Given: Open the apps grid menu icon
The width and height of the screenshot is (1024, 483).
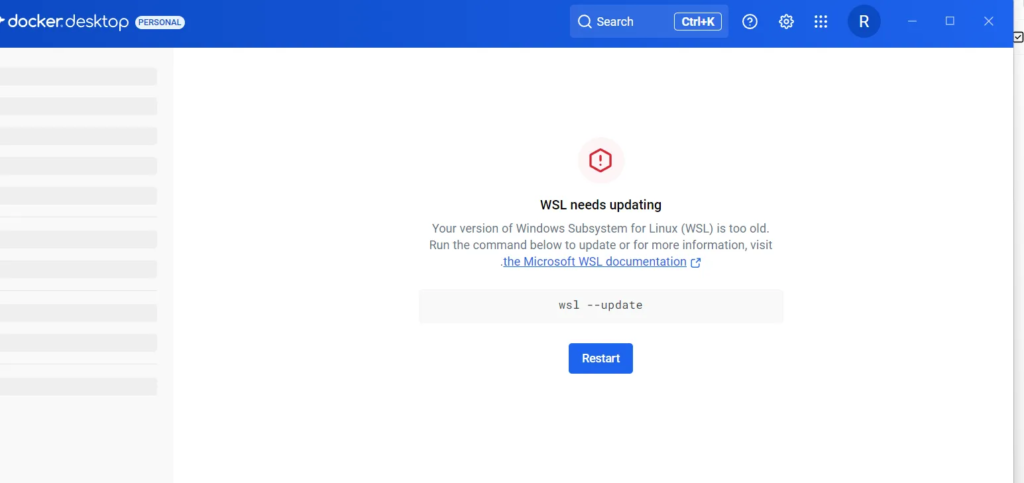Looking at the screenshot, I should pyautogui.click(x=821, y=21).
